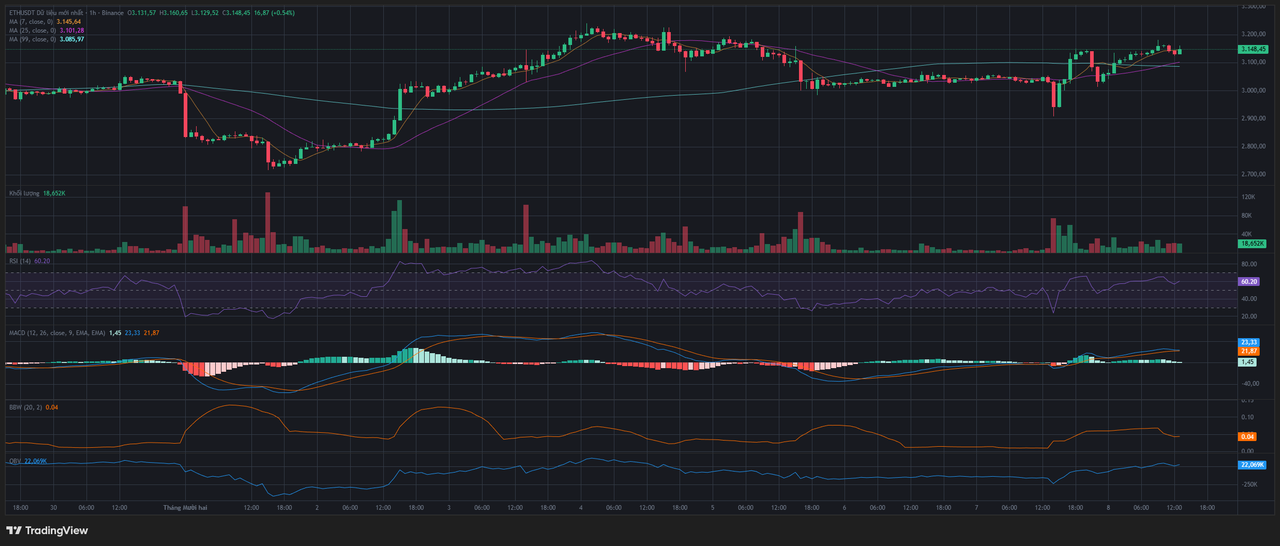Select the ETHUSDT 1h Binance chart title

click(x=66, y=13)
